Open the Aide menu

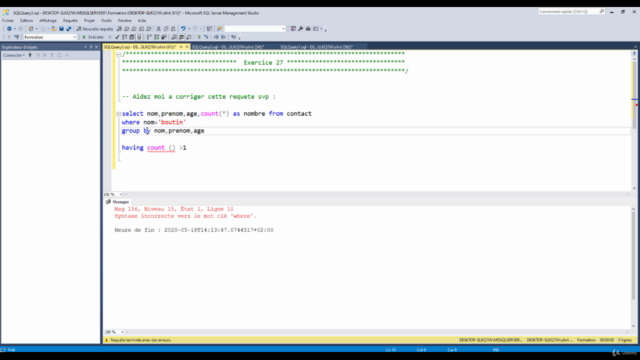point(142,20)
